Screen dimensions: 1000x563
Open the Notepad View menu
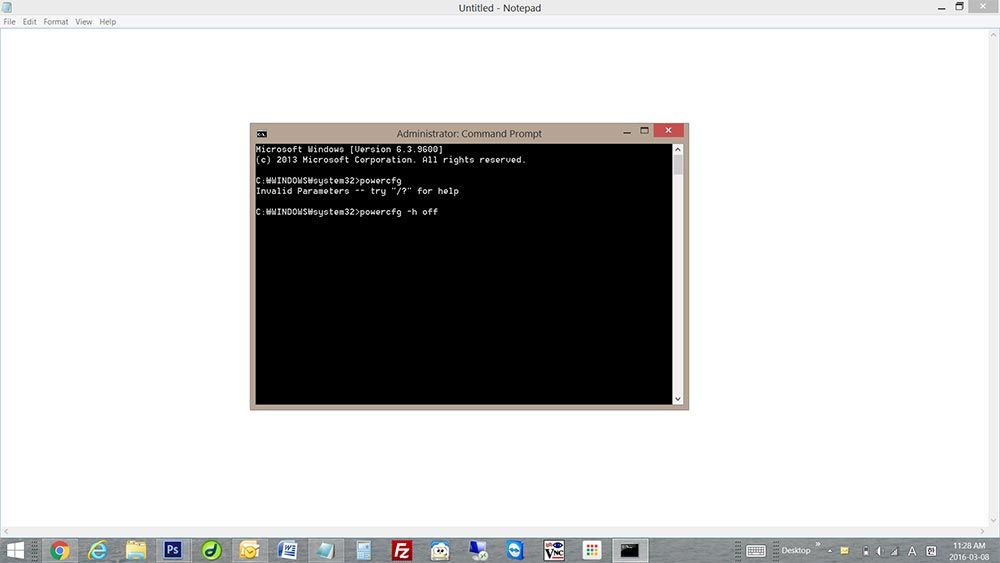[x=84, y=22]
